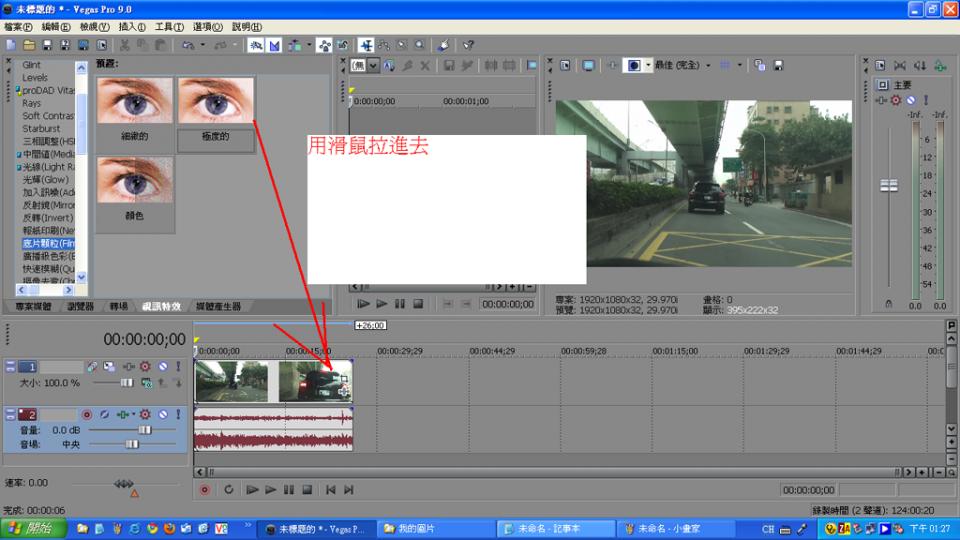This screenshot has height=540, width=960.
Task: Open the 工具(T) menu
Action: pyautogui.click(x=169, y=27)
